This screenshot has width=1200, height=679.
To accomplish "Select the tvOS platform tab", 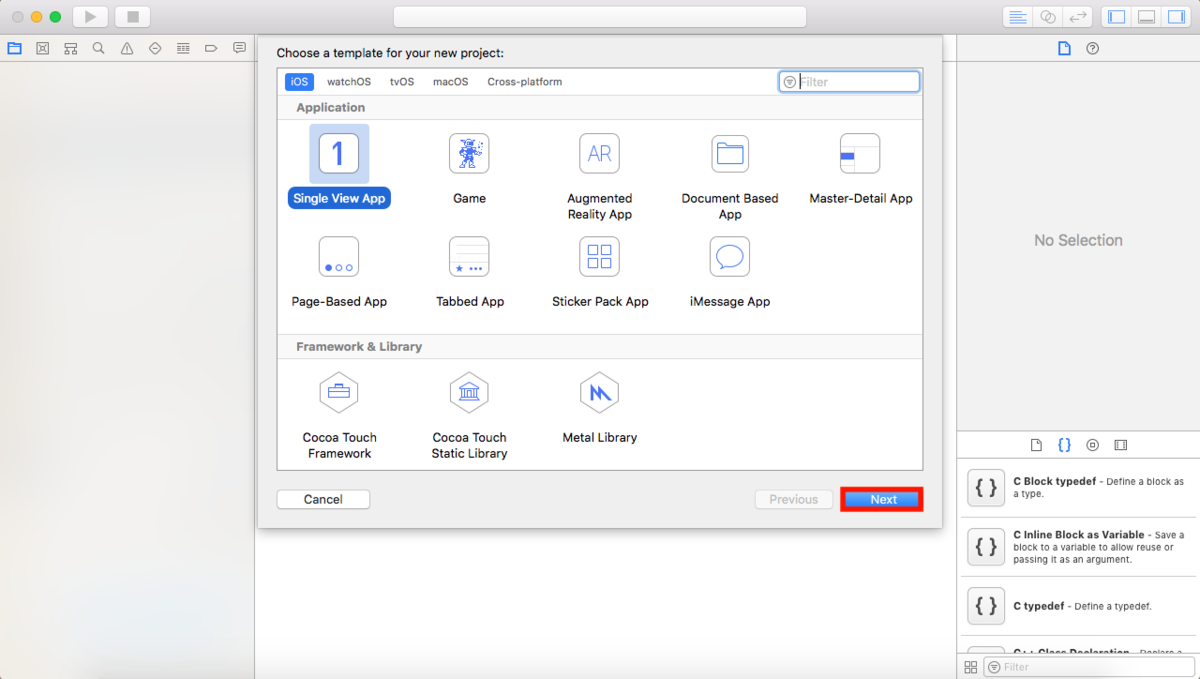I will [402, 82].
